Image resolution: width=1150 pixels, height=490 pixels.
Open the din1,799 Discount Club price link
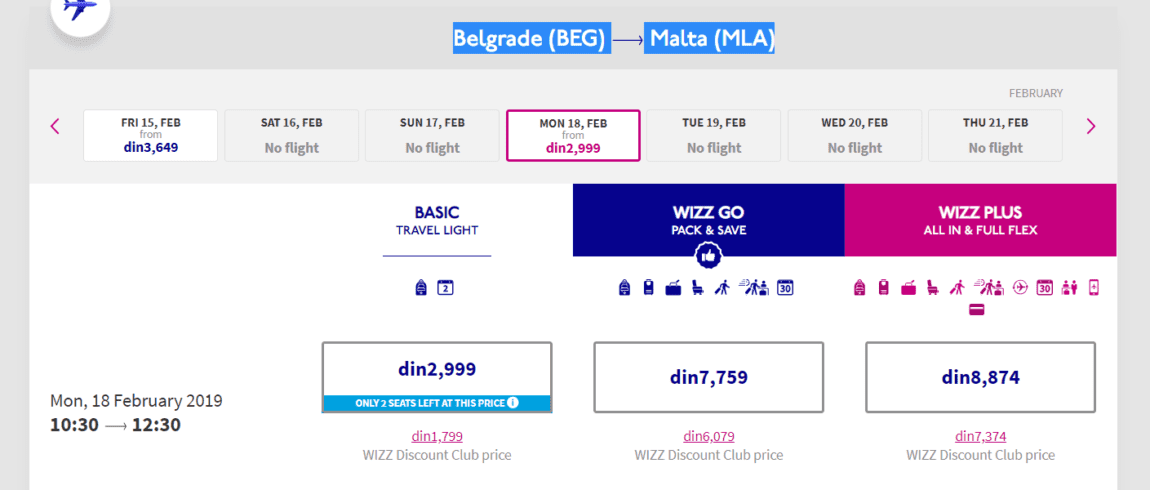pos(437,436)
